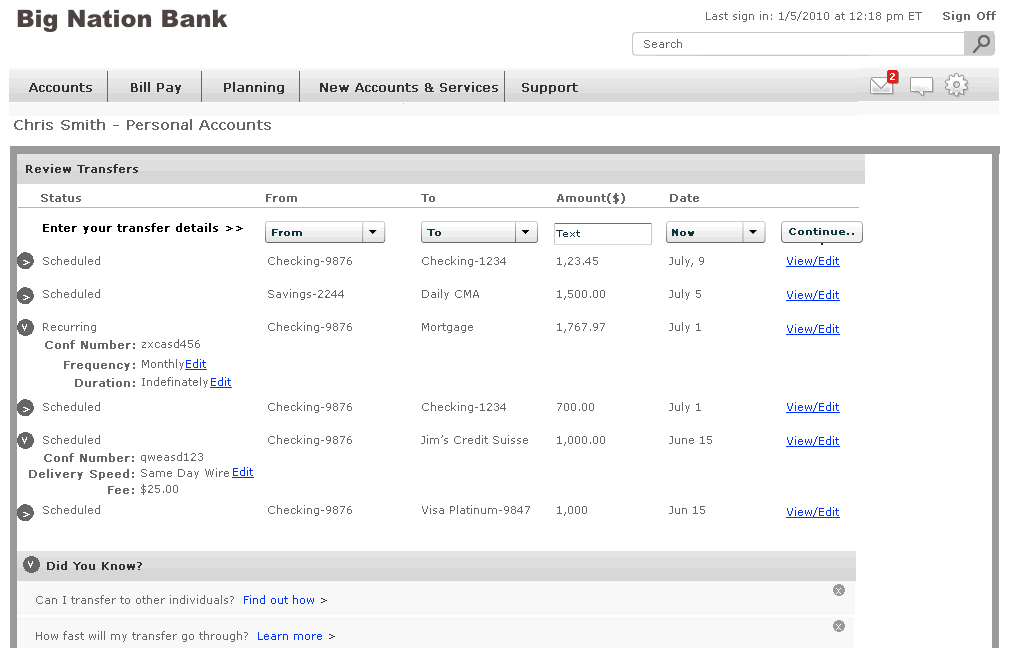Expand the 700.00 scheduled transfer row
The image size is (1012, 648).
(25, 408)
